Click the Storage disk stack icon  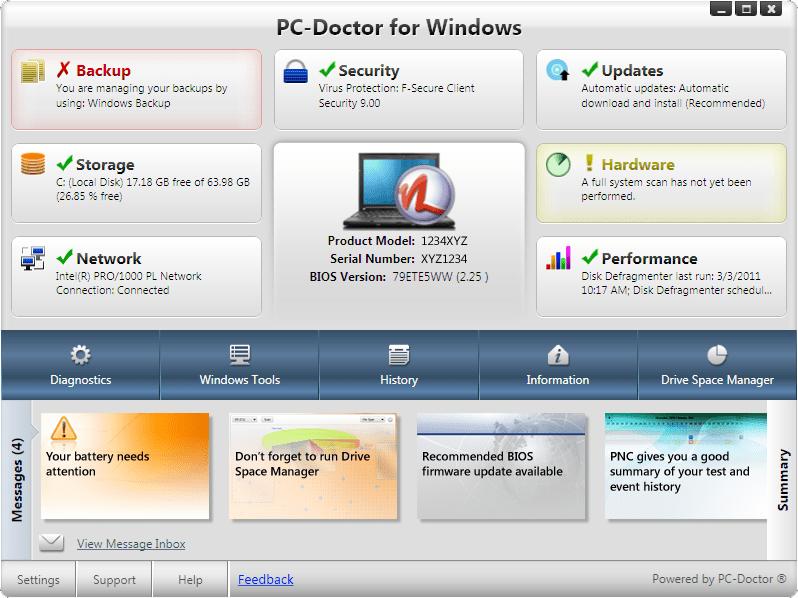coord(34,164)
